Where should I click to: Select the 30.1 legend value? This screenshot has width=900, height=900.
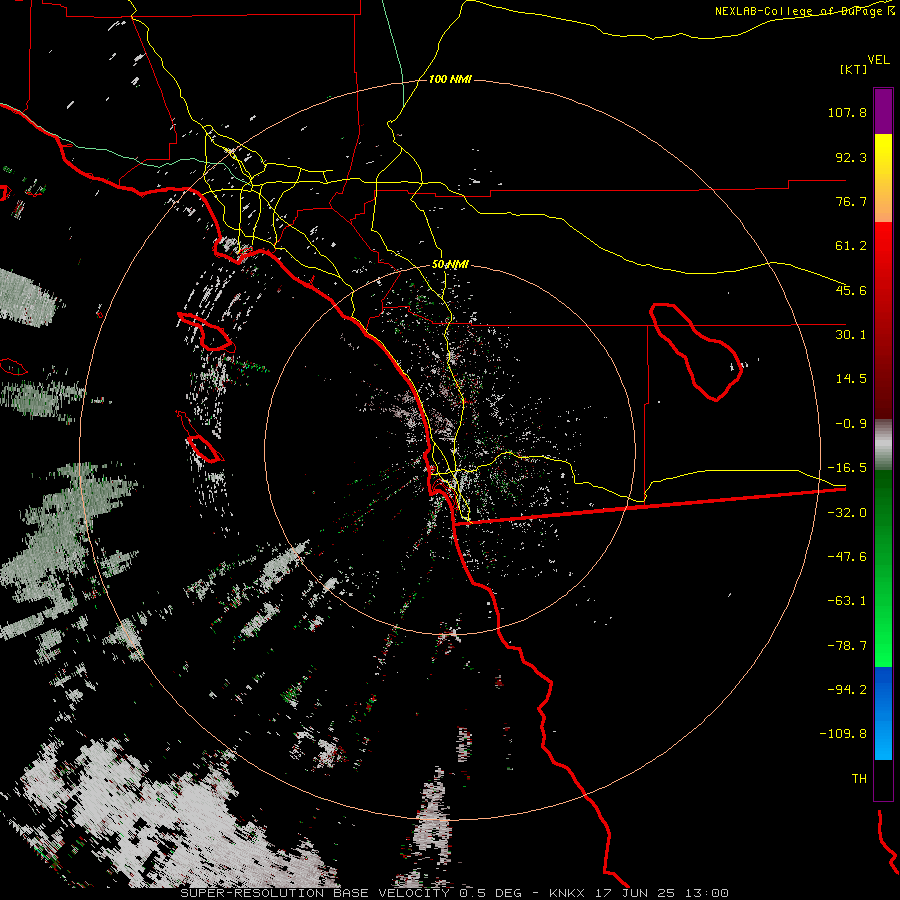point(851,335)
